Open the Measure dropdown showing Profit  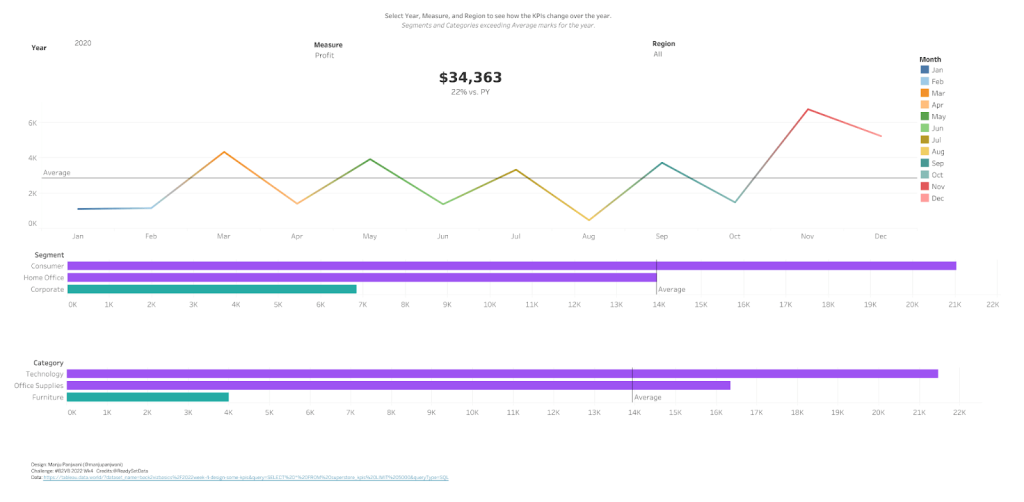325,56
